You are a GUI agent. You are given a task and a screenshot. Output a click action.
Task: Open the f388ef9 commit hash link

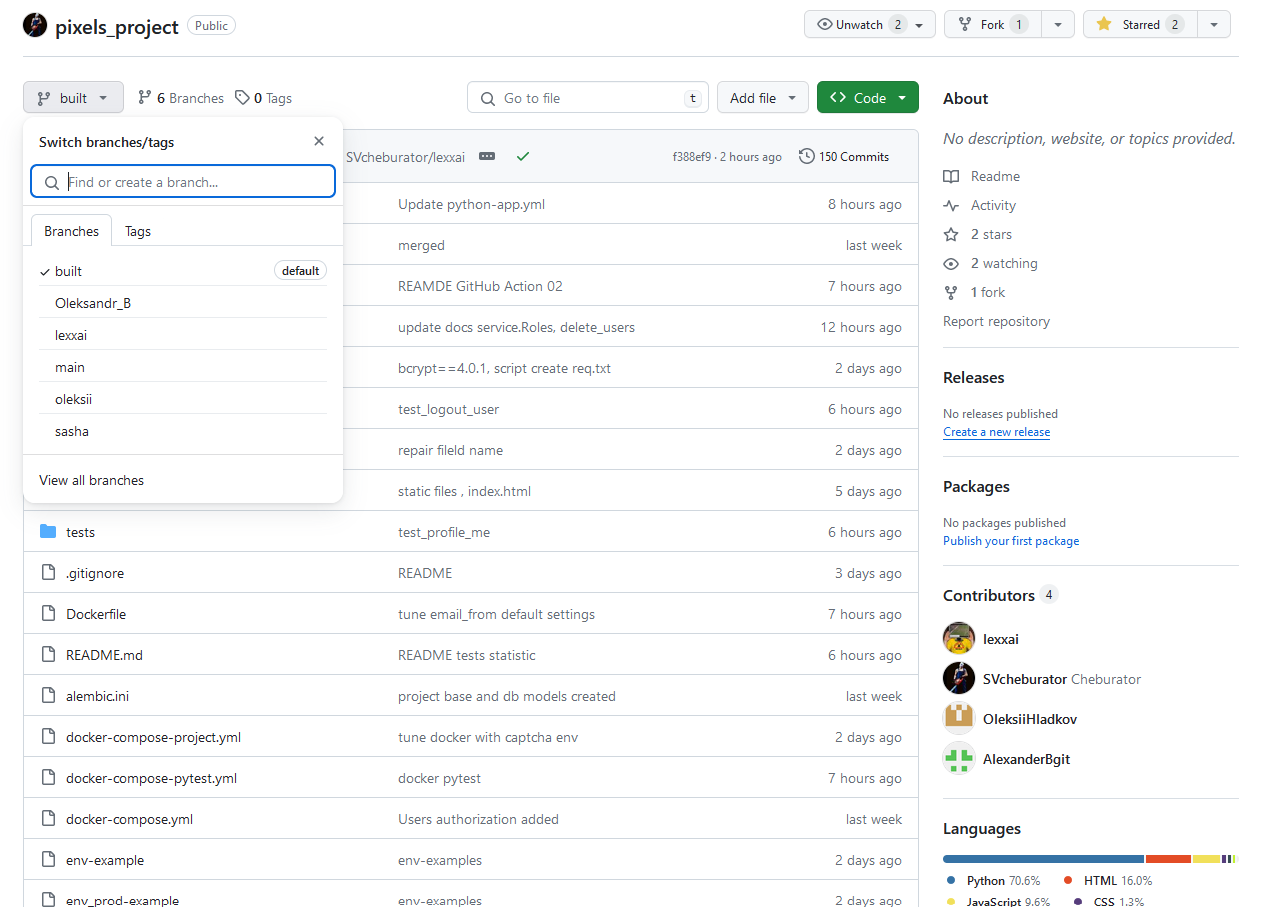point(692,157)
